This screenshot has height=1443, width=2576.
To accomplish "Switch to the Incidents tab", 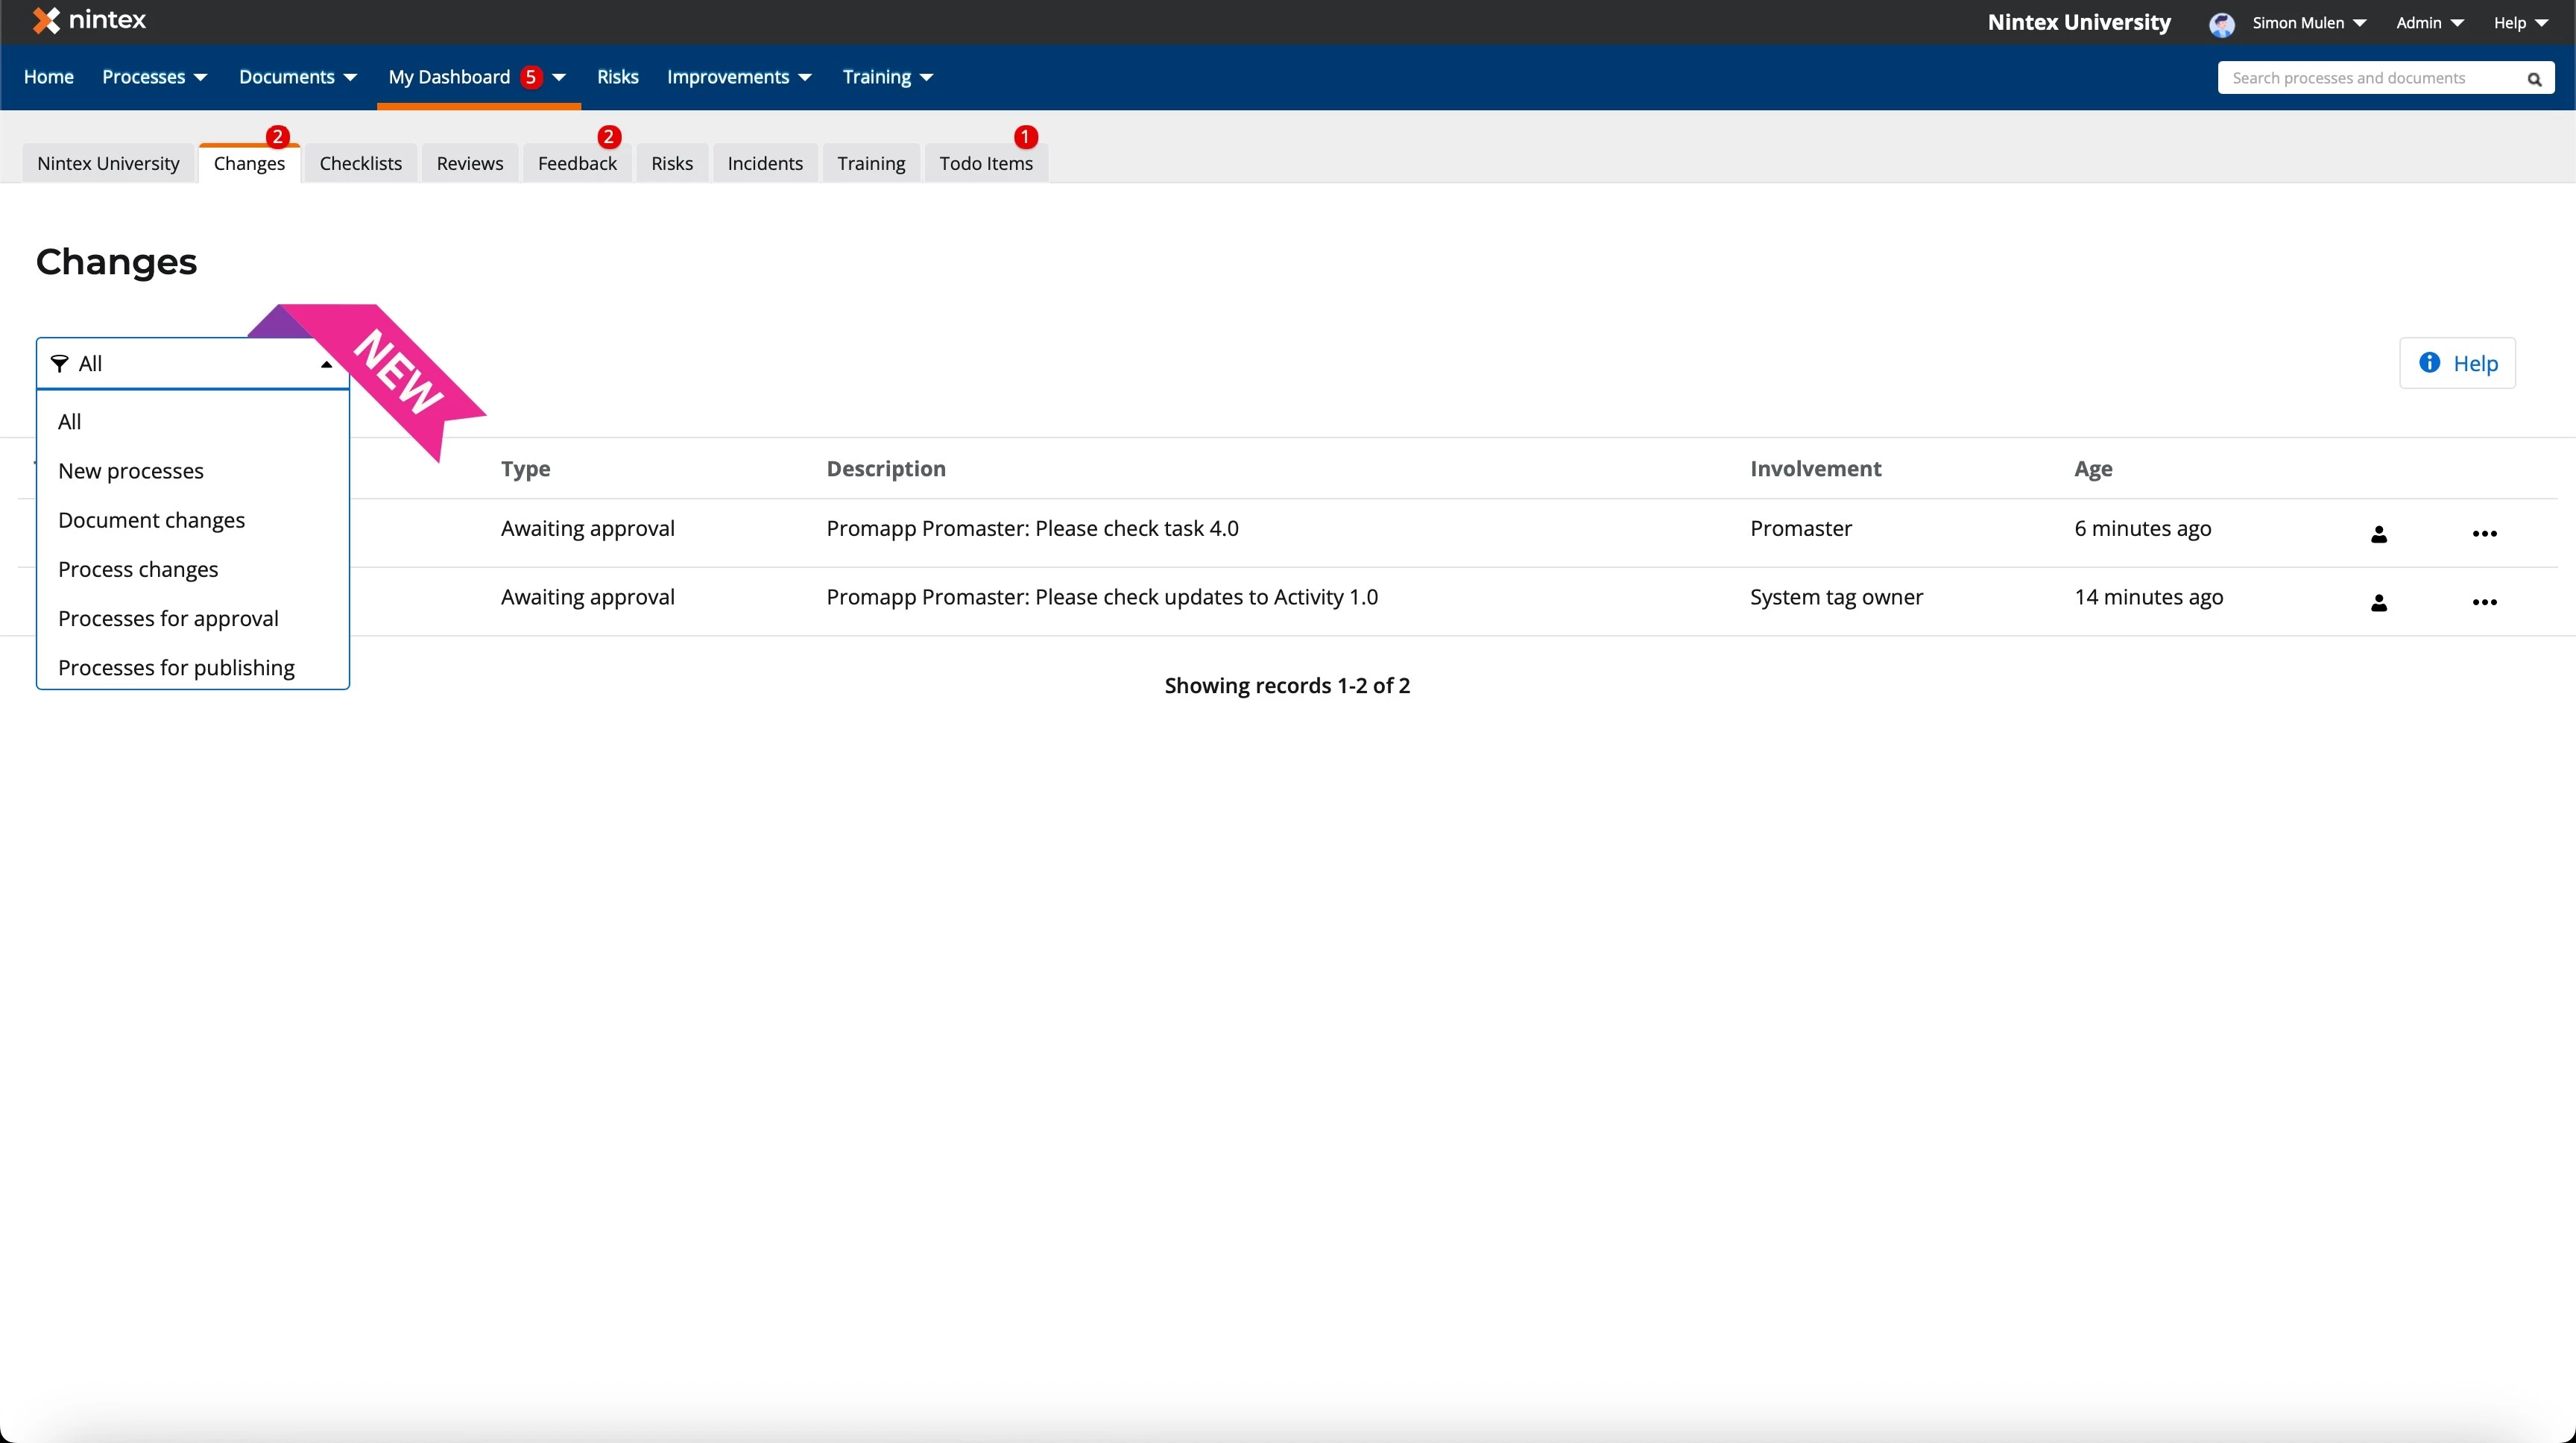I will tap(765, 163).
